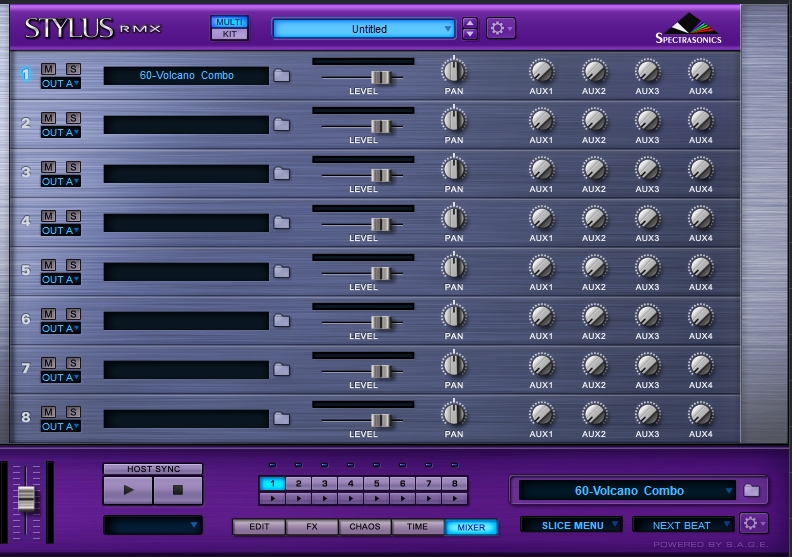Screen dimensions: 792x557
Task: Open the browser folder for part 4
Action: (x=282, y=223)
